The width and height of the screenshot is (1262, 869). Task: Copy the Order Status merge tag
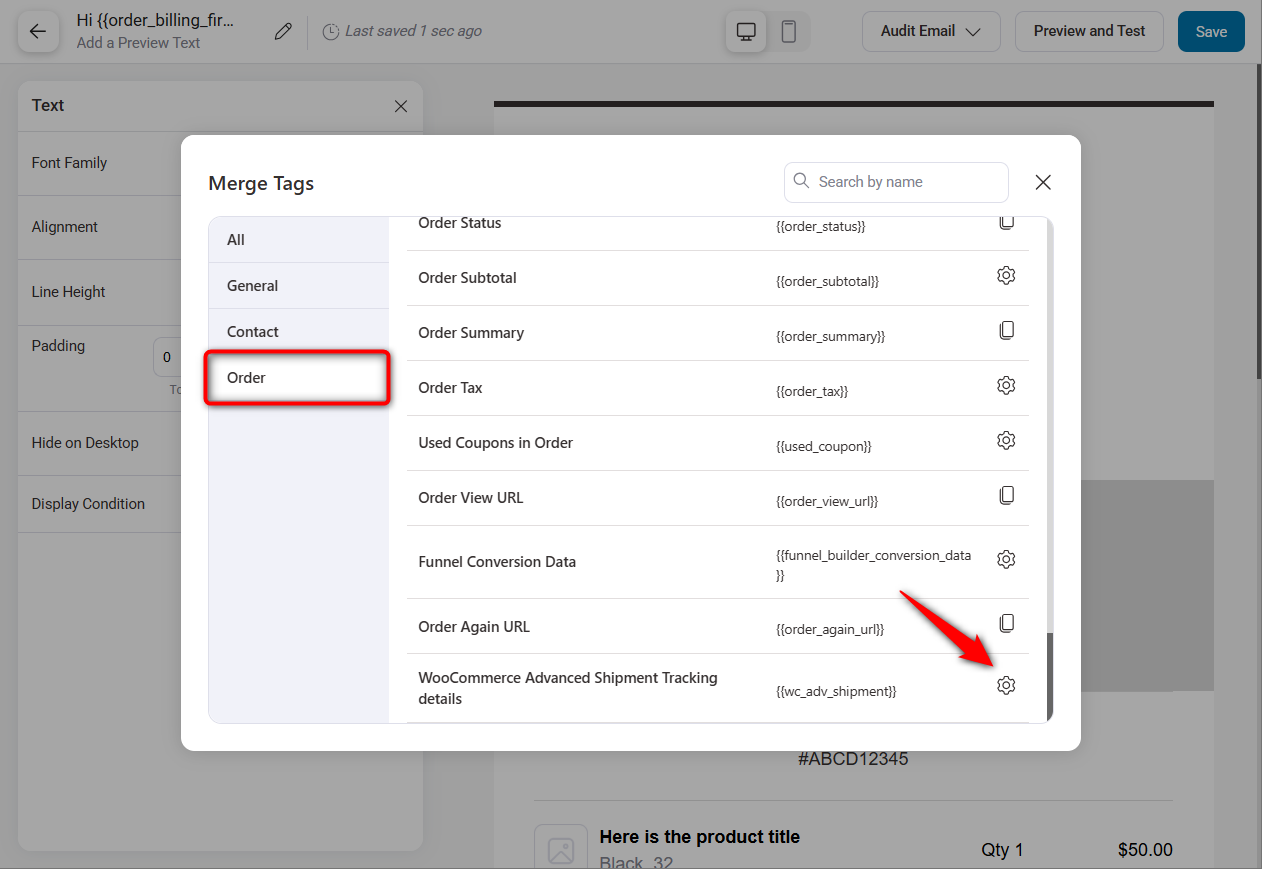point(1006,222)
